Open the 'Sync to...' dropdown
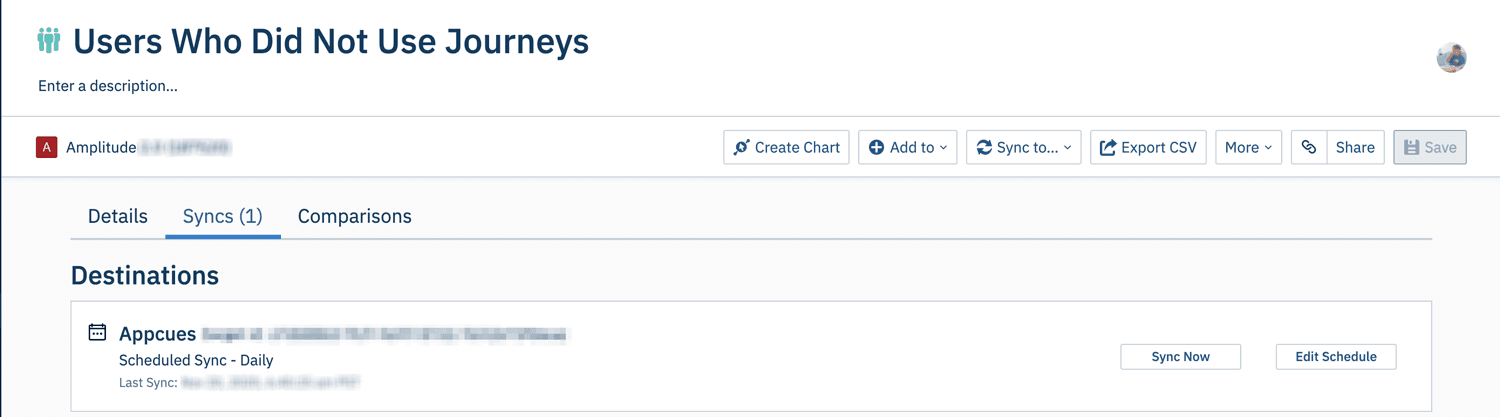The height and width of the screenshot is (417, 1500). point(1023,147)
